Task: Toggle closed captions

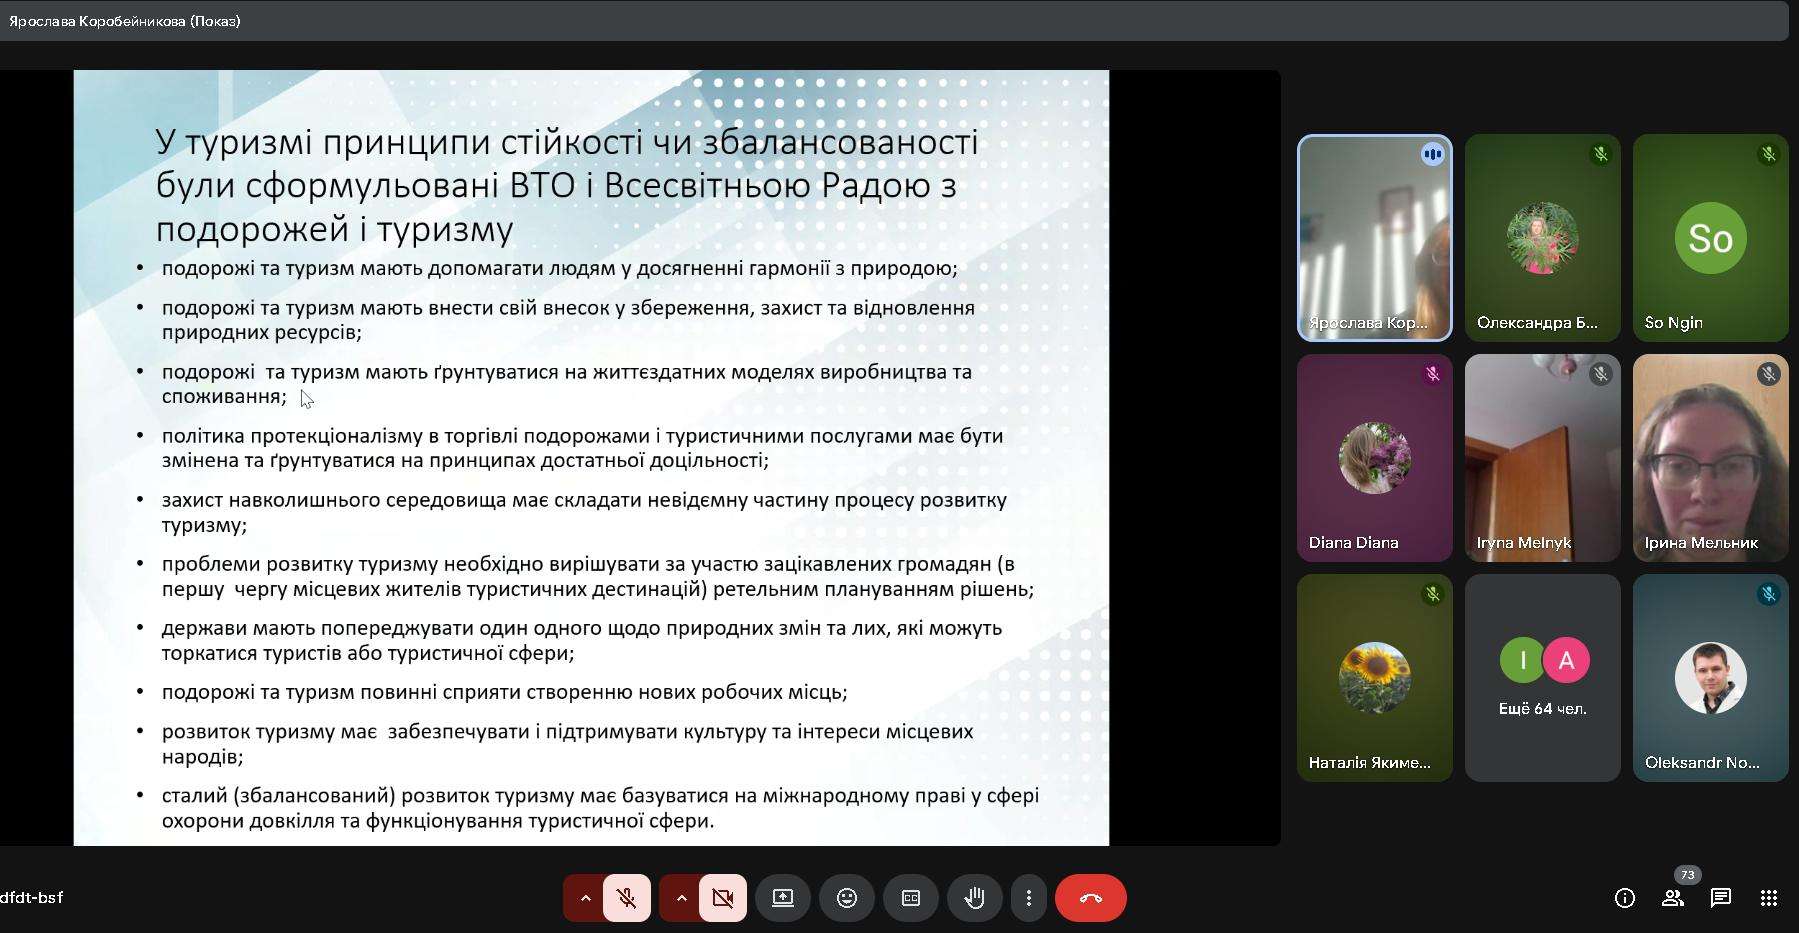Action: pos(911,898)
